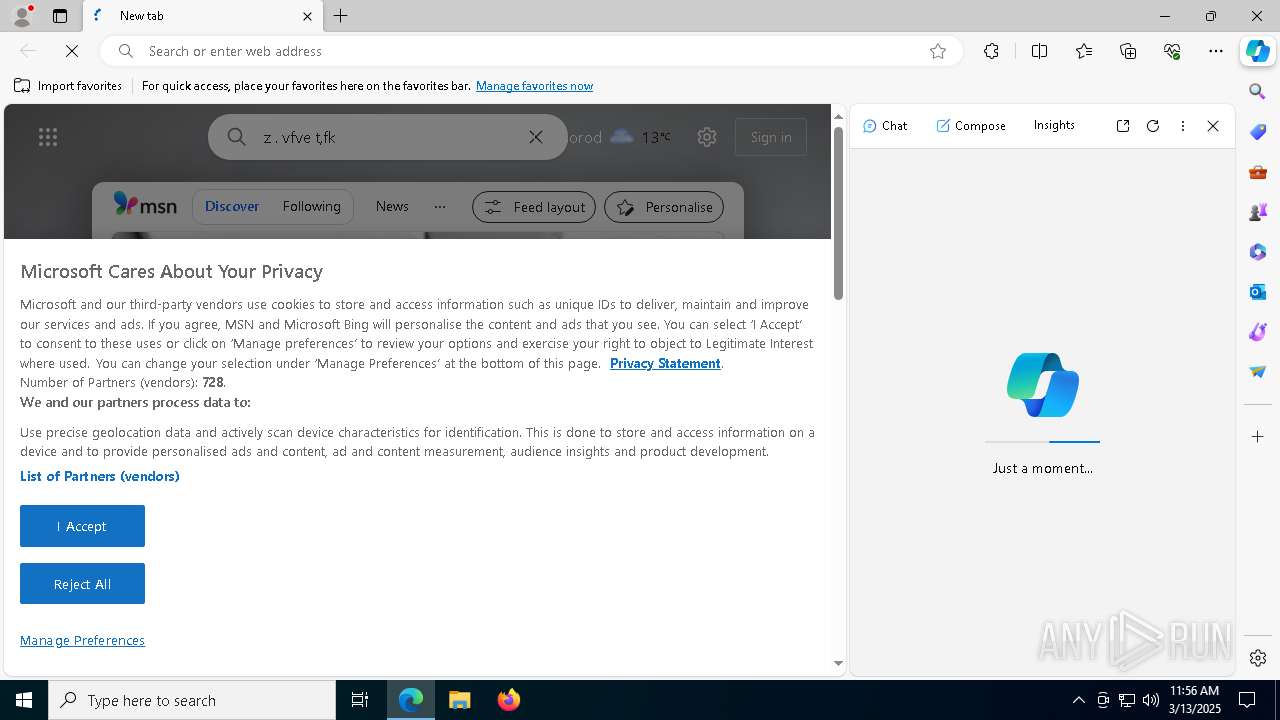Open the News tab
Viewport: 1280px width, 720px height.
[x=392, y=206]
